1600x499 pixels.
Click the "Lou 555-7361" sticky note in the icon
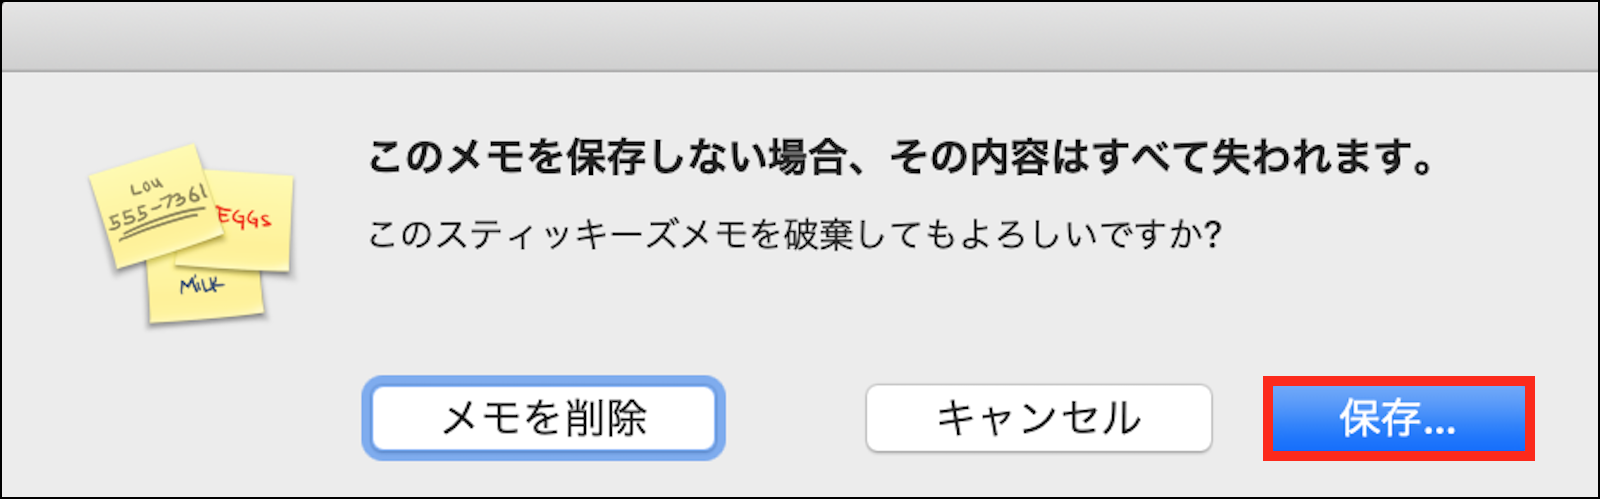point(155,205)
